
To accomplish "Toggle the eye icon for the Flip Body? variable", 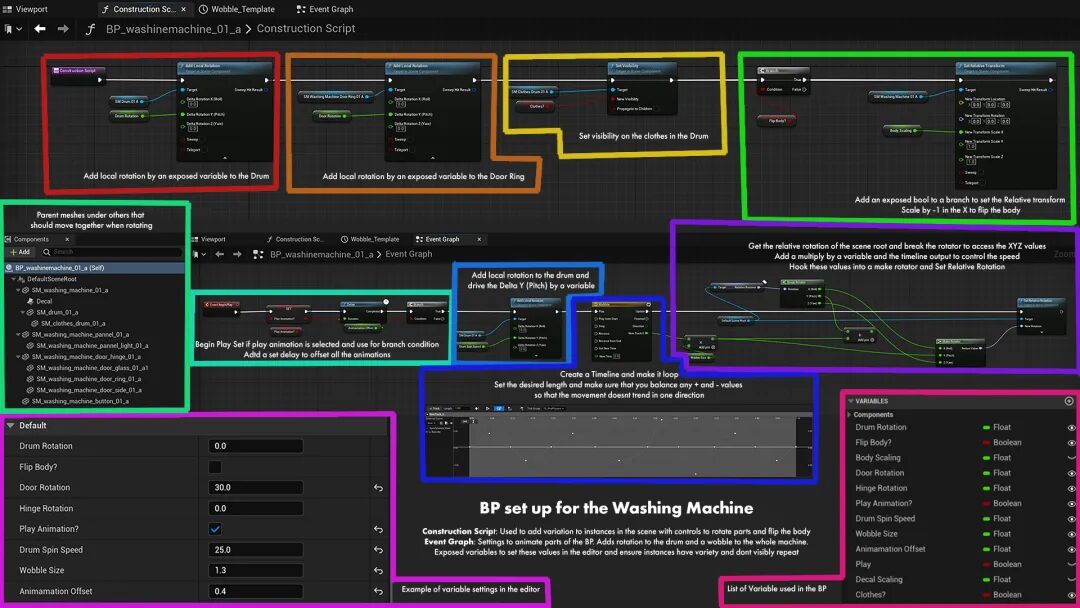I will tap(1071, 443).
